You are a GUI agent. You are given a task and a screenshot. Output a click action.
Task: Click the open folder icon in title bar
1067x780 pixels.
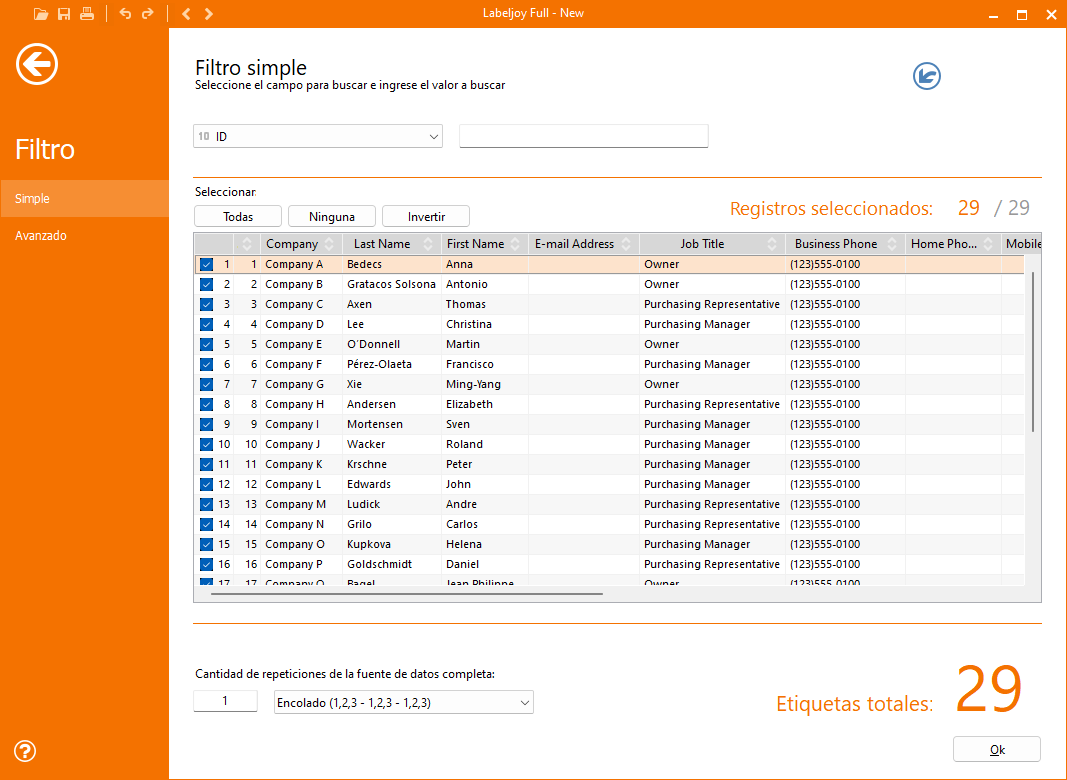(x=40, y=14)
